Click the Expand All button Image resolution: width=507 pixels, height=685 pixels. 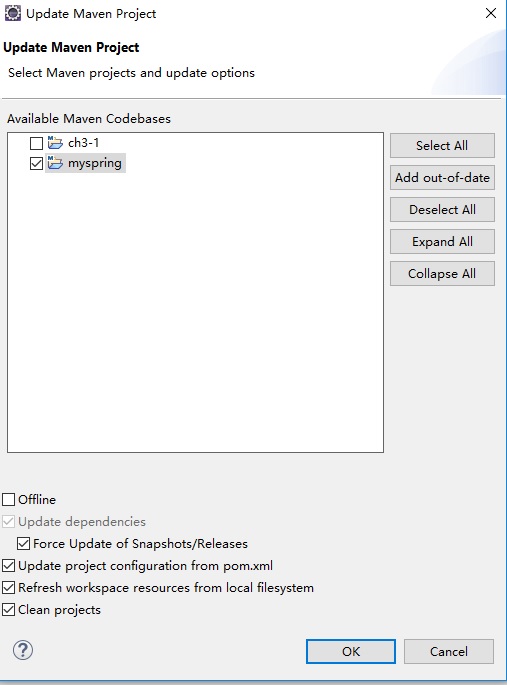[442, 242]
